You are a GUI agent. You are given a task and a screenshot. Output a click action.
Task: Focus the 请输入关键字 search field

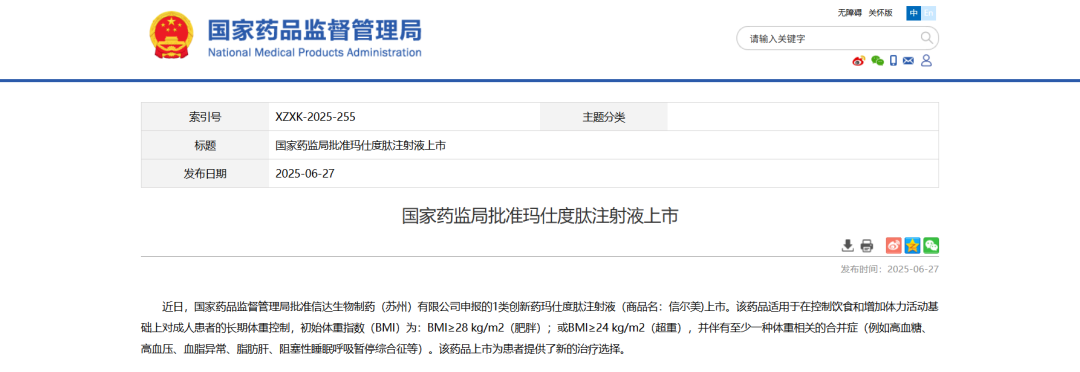[x=830, y=39]
